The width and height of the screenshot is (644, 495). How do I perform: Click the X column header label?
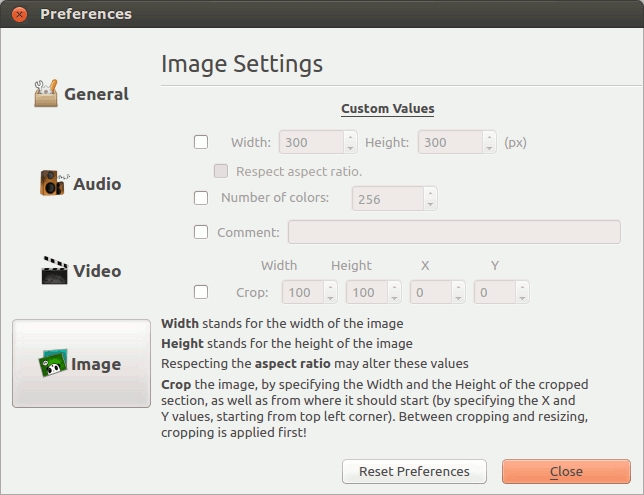click(425, 266)
